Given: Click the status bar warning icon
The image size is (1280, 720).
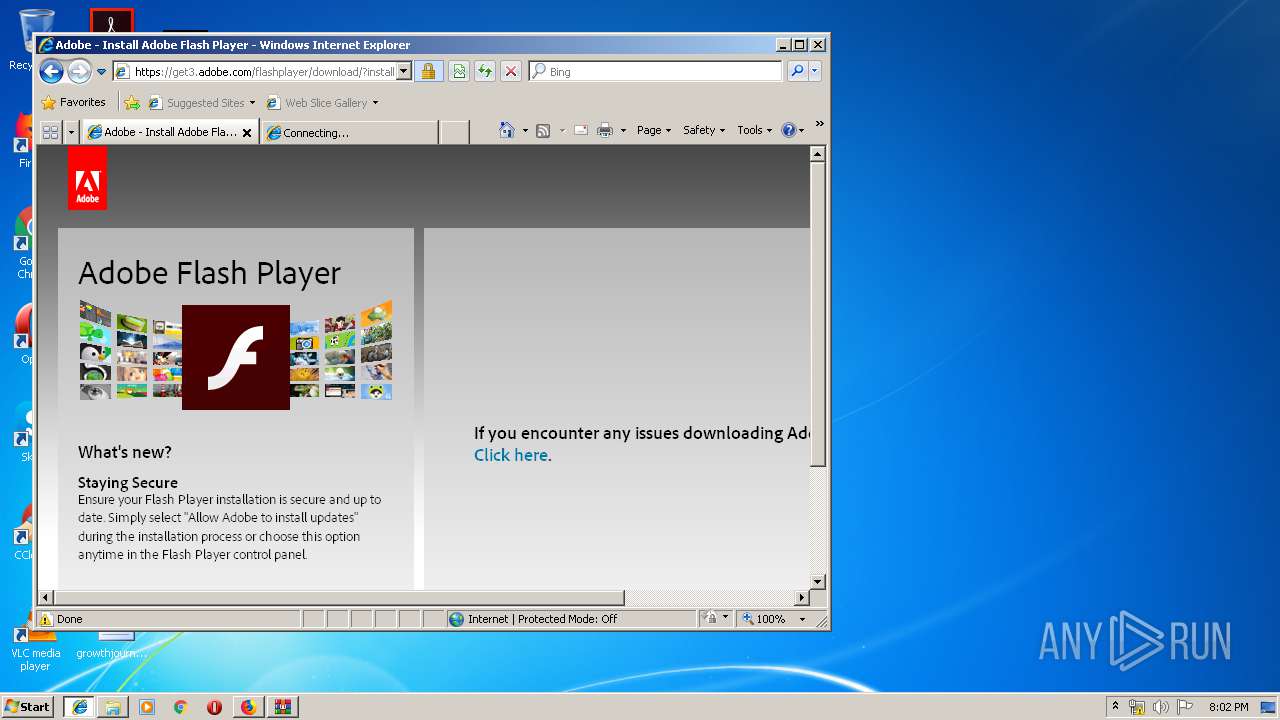Looking at the screenshot, I should [45, 619].
